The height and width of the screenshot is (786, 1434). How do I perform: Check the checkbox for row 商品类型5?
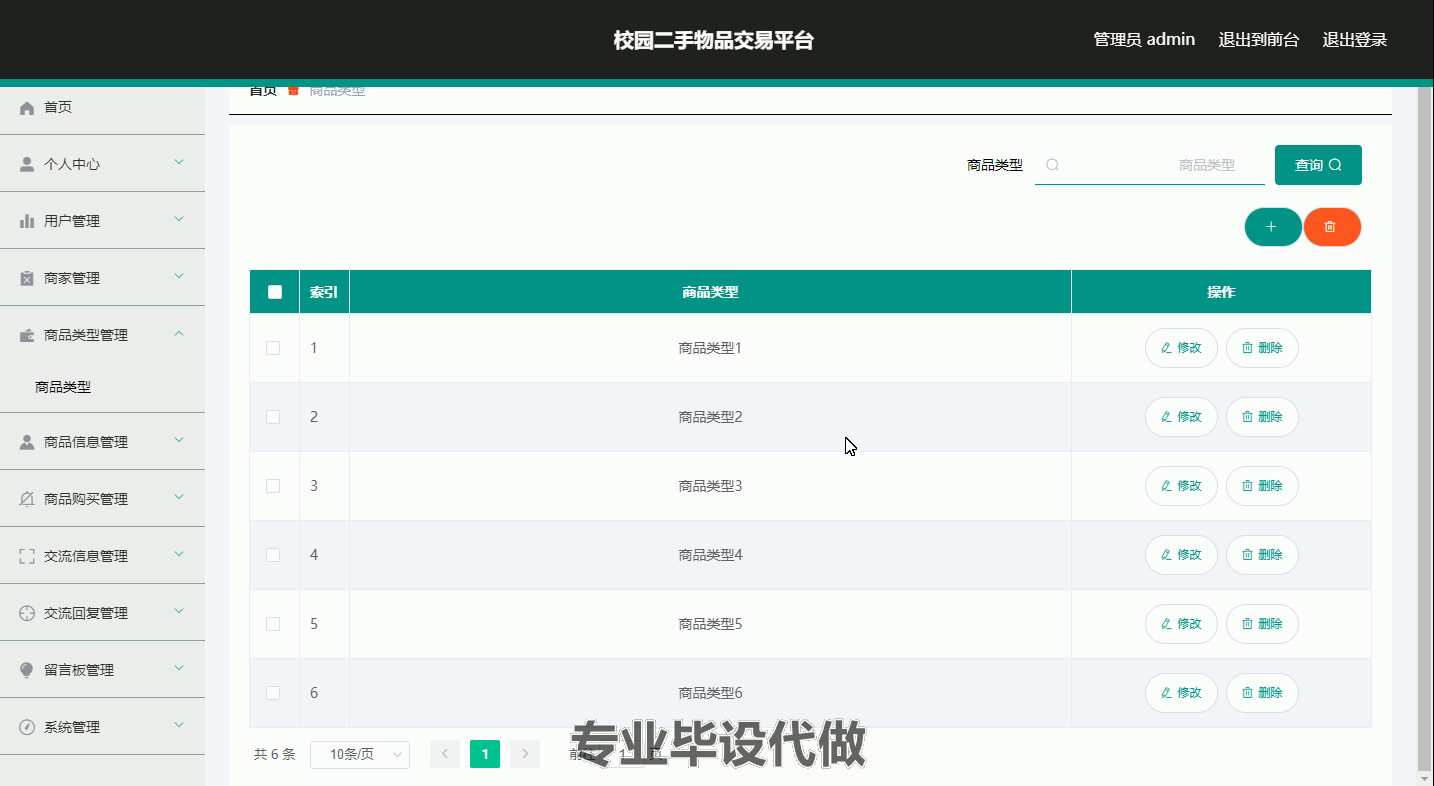tap(273, 624)
